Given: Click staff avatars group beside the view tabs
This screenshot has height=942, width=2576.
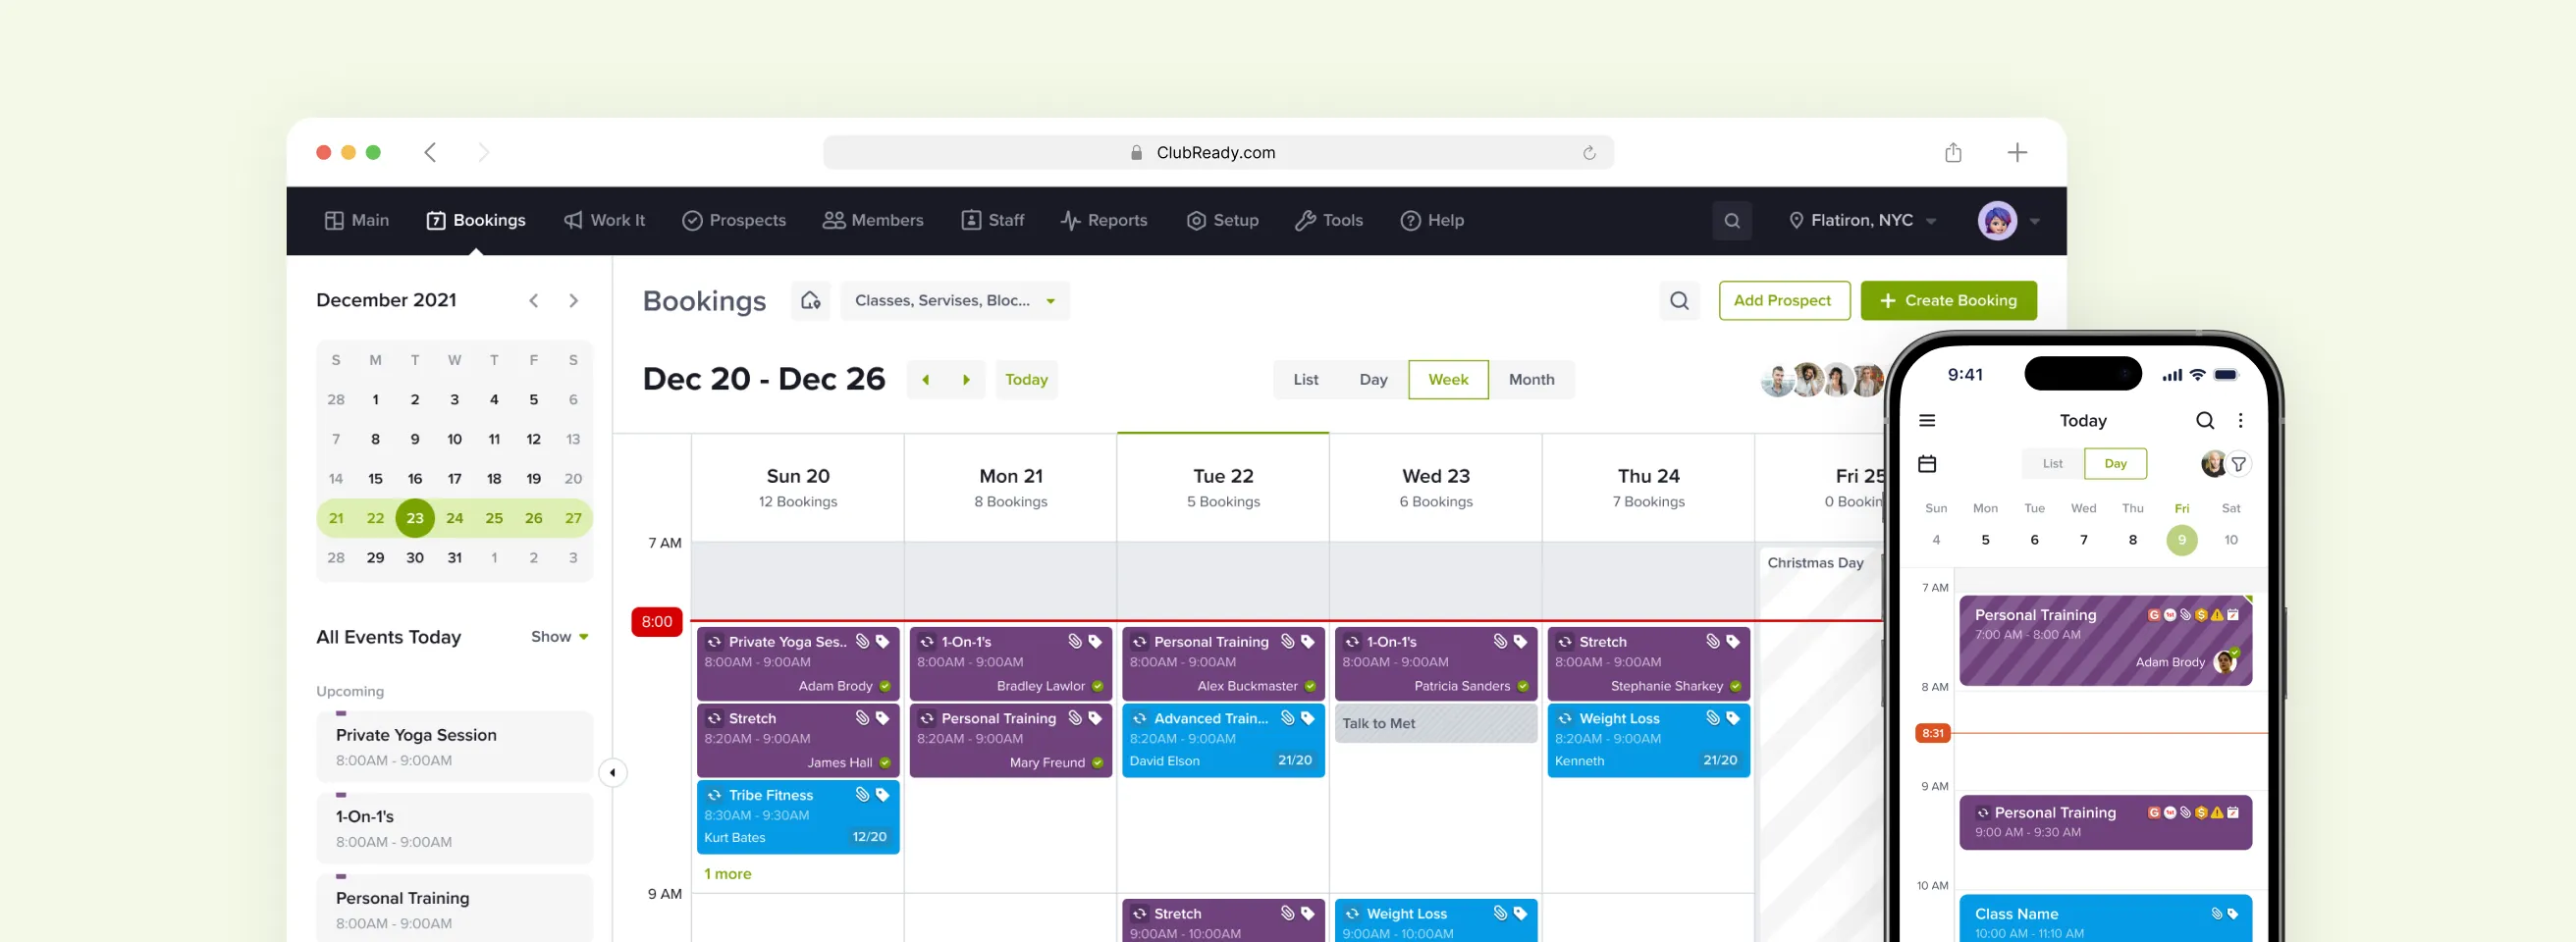Looking at the screenshot, I should (1822, 380).
